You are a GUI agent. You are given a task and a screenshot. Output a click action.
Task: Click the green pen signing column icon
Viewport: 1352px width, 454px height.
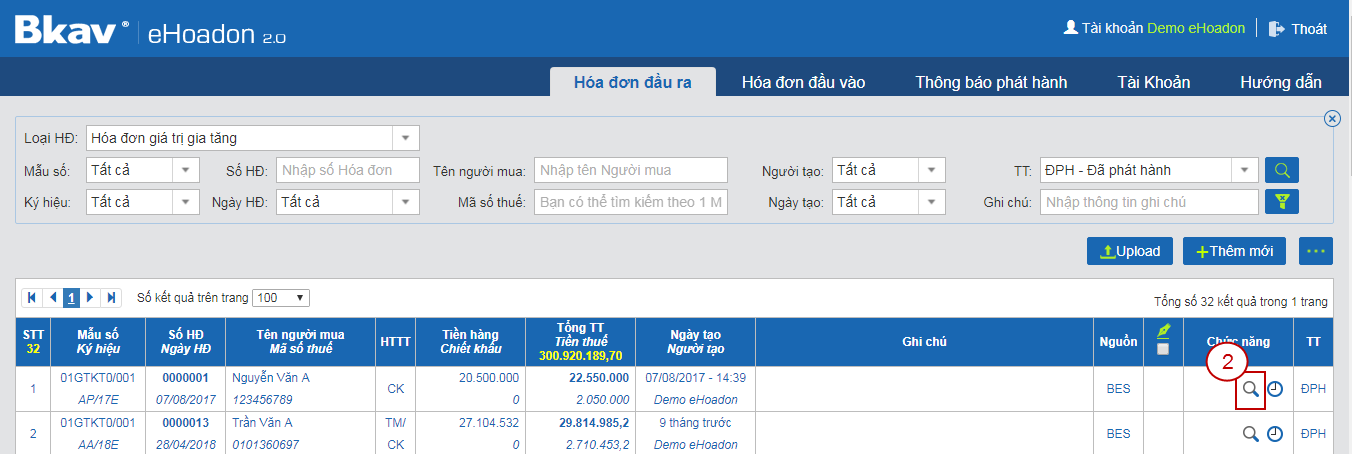coord(1161,331)
